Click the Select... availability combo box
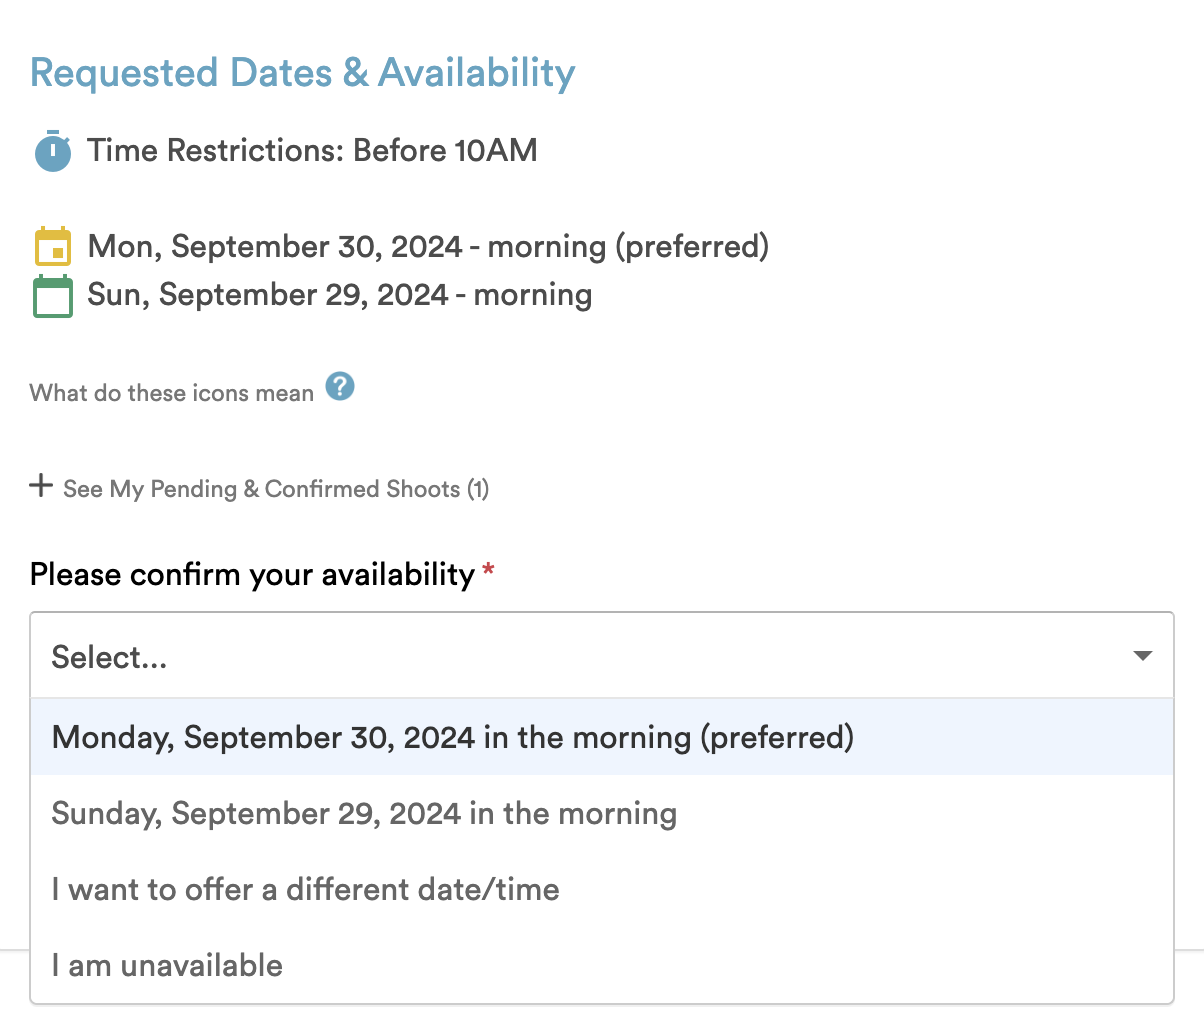This screenshot has height=1020, width=1204. [602, 656]
